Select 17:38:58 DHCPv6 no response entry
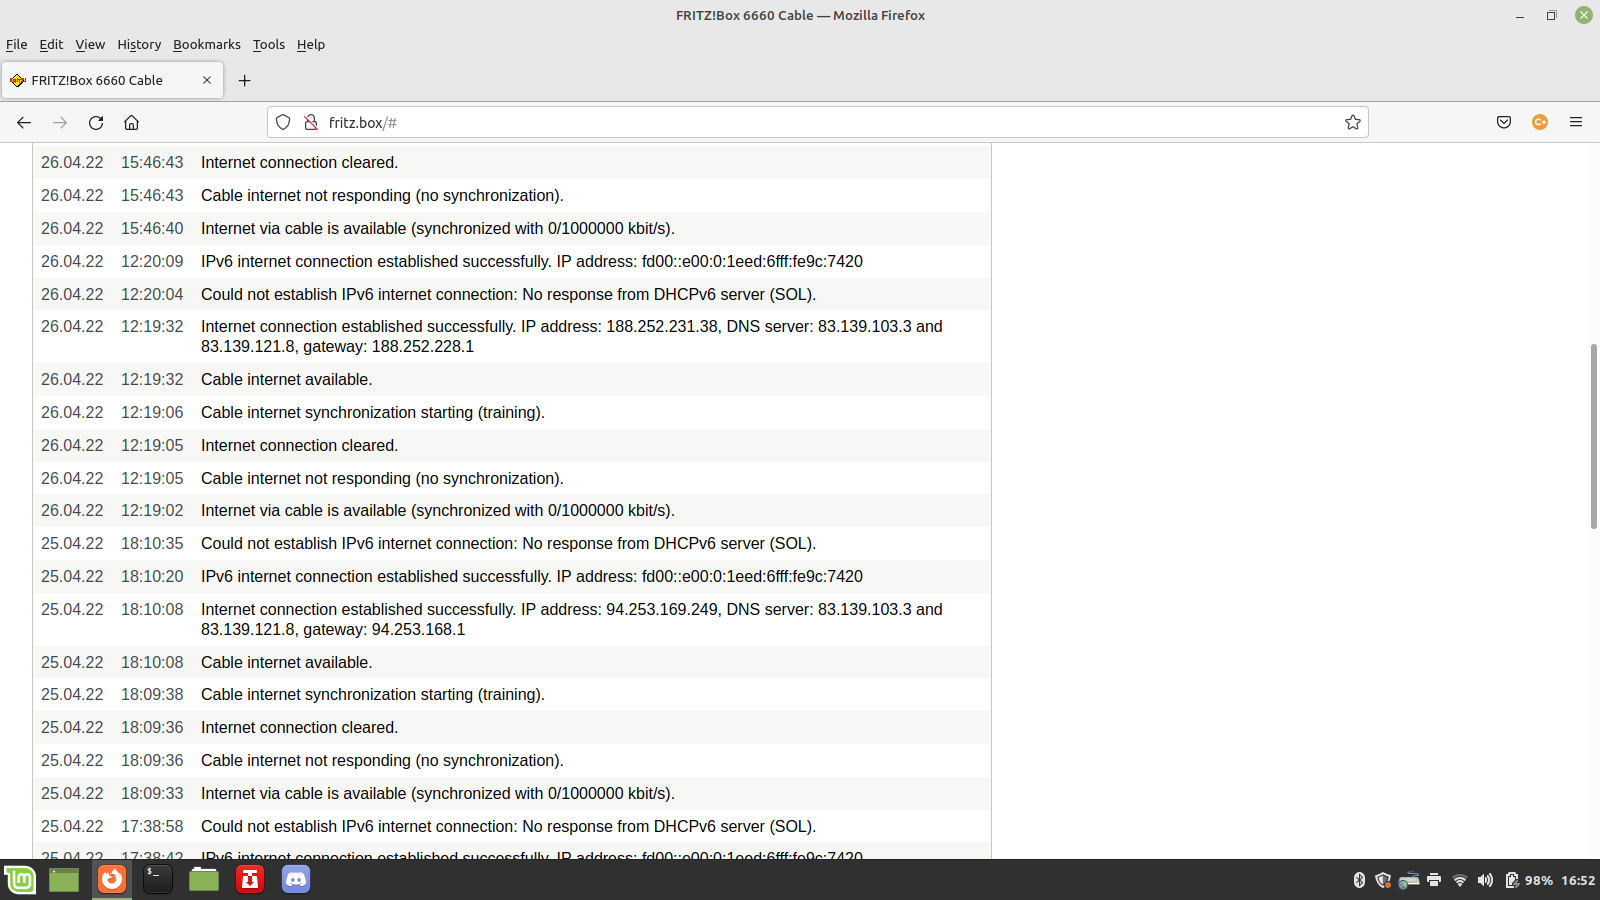Image resolution: width=1600 pixels, height=900 pixels. click(x=512, y=826)
